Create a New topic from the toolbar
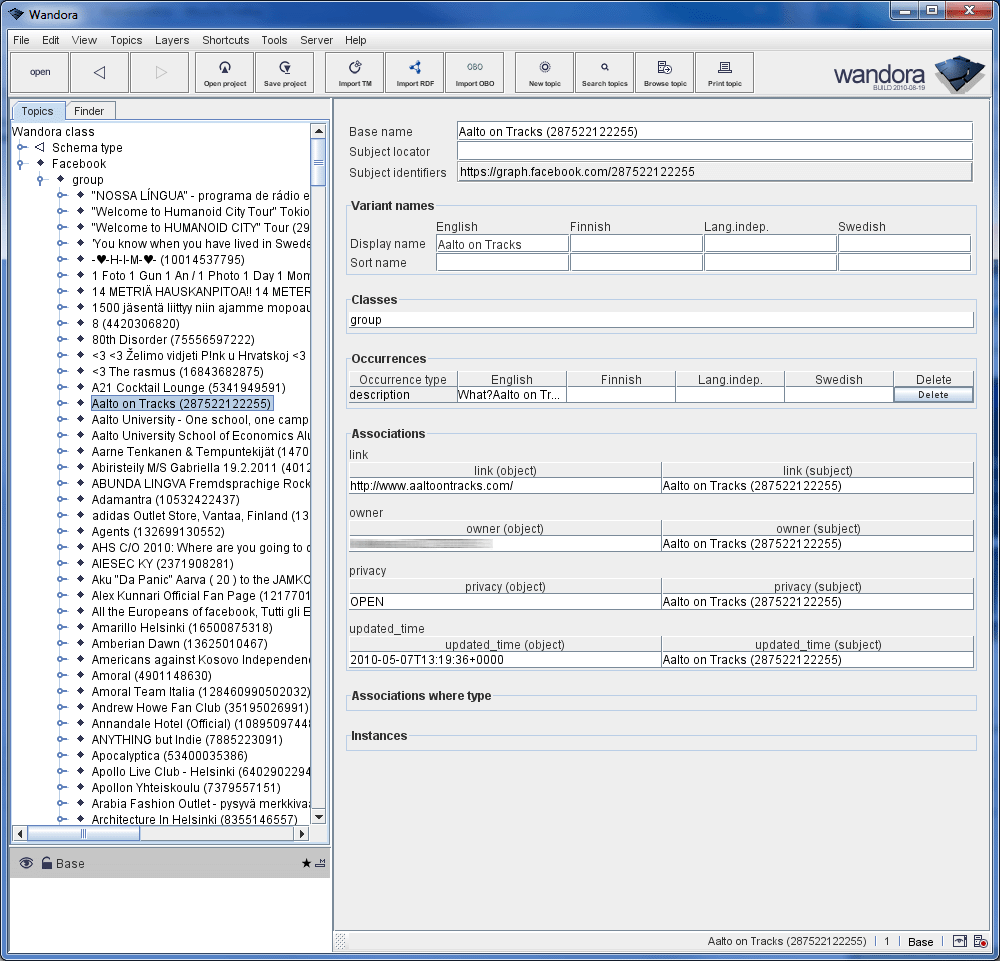The height and width of the screenshot is (961, 1000). [x=545, y=72]
